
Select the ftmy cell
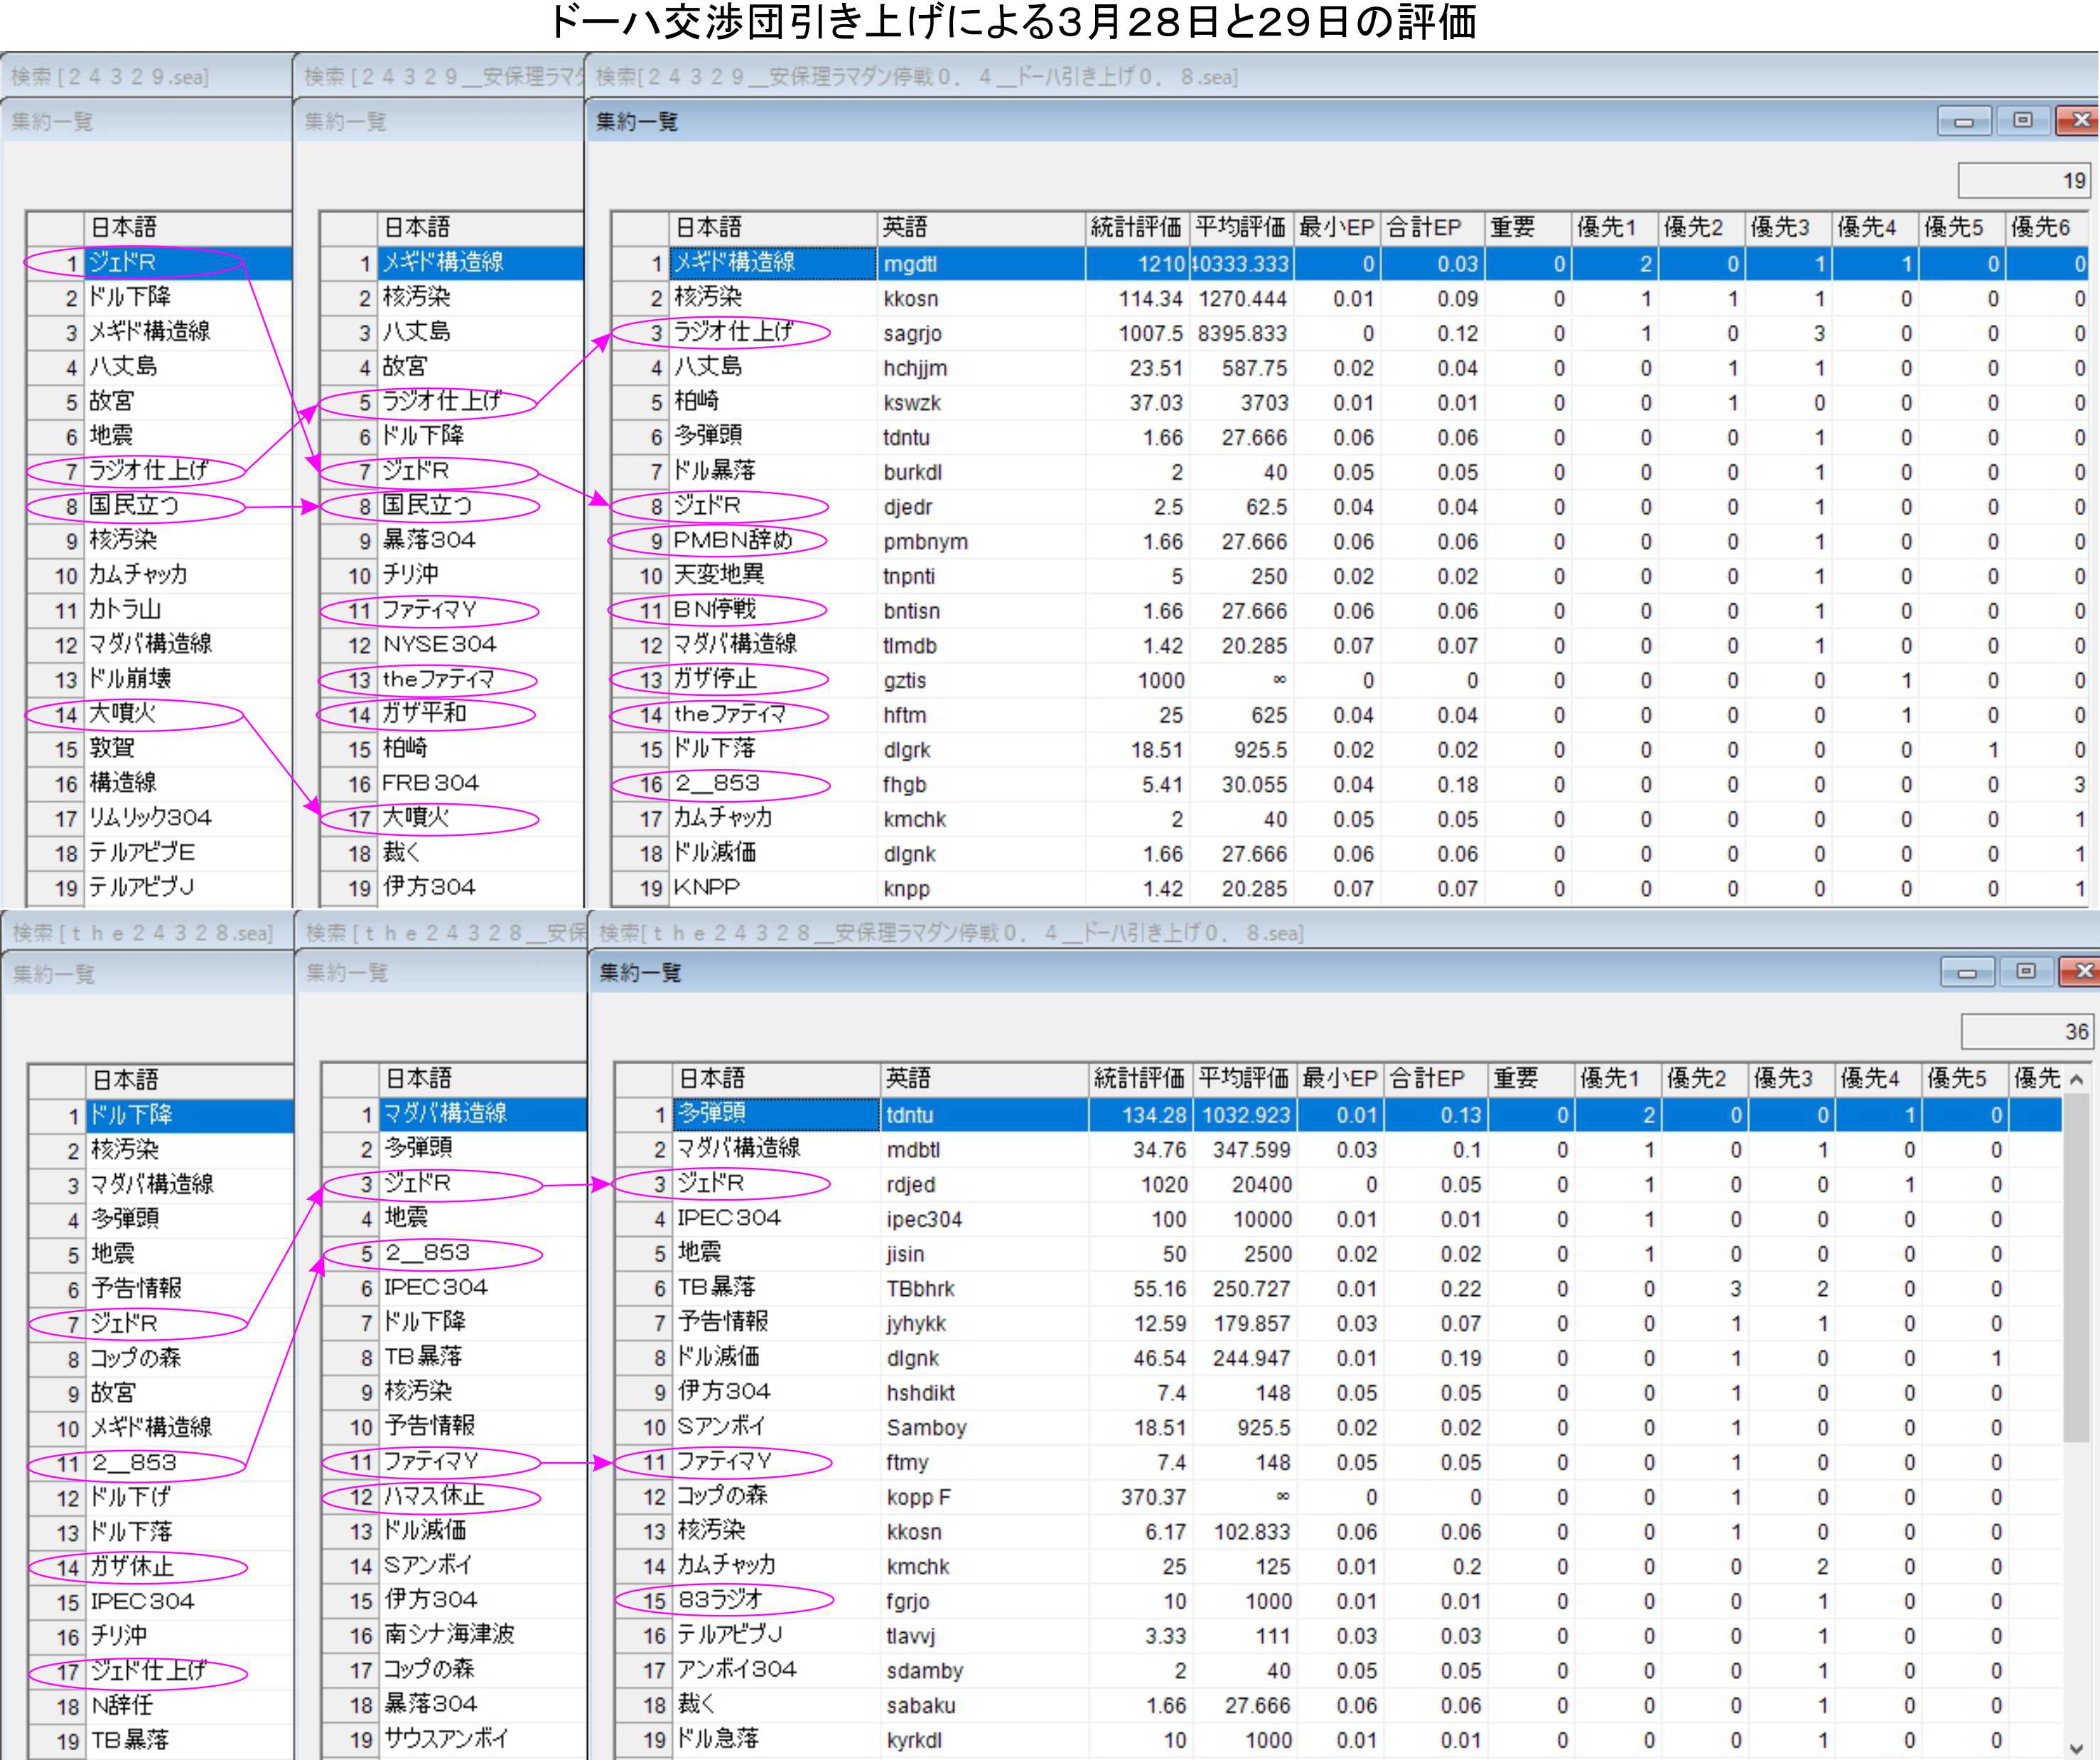click(x=985, y=1463)
